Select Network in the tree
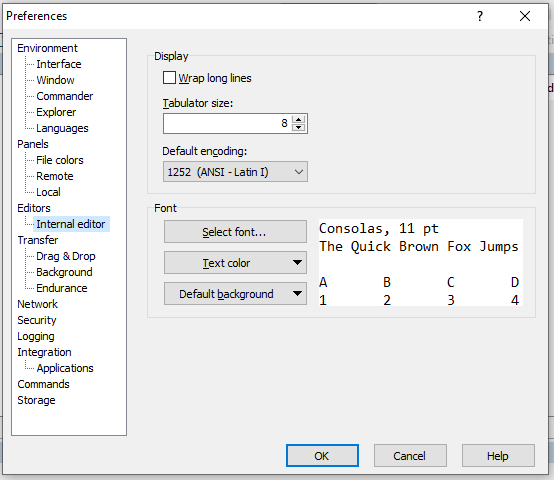 point(37,304)
